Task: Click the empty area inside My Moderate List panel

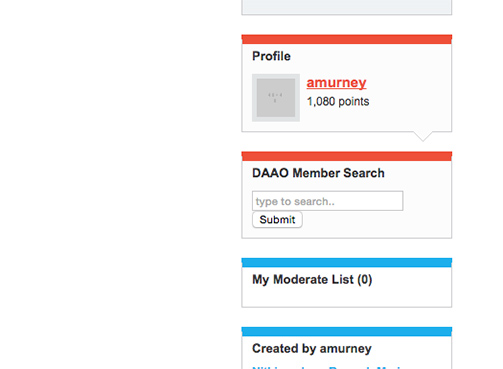Action: click(x=347, y=297)
